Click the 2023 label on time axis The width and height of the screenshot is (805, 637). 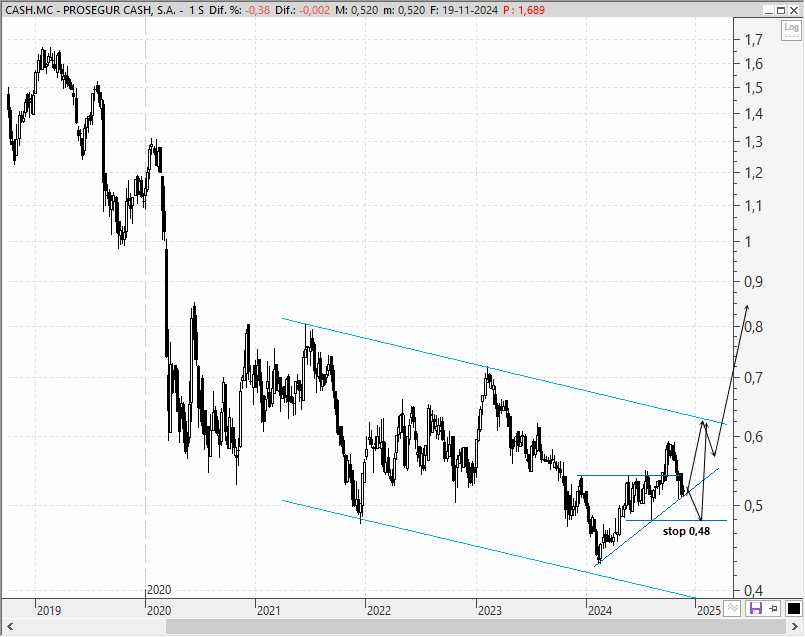(x=489, y=611)
